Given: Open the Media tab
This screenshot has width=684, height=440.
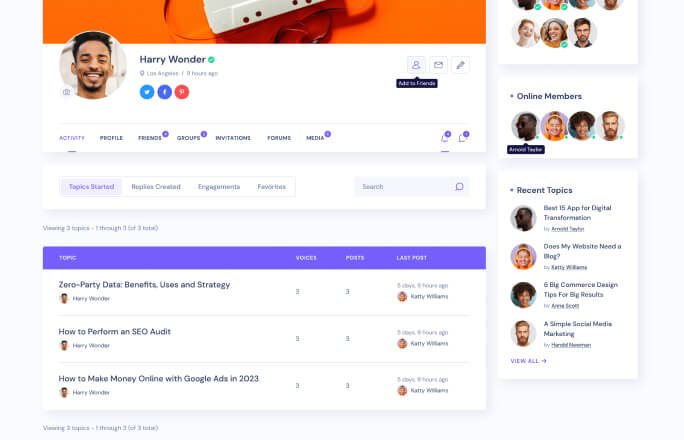Looking at the screenshot, I should tap(315, 138).
